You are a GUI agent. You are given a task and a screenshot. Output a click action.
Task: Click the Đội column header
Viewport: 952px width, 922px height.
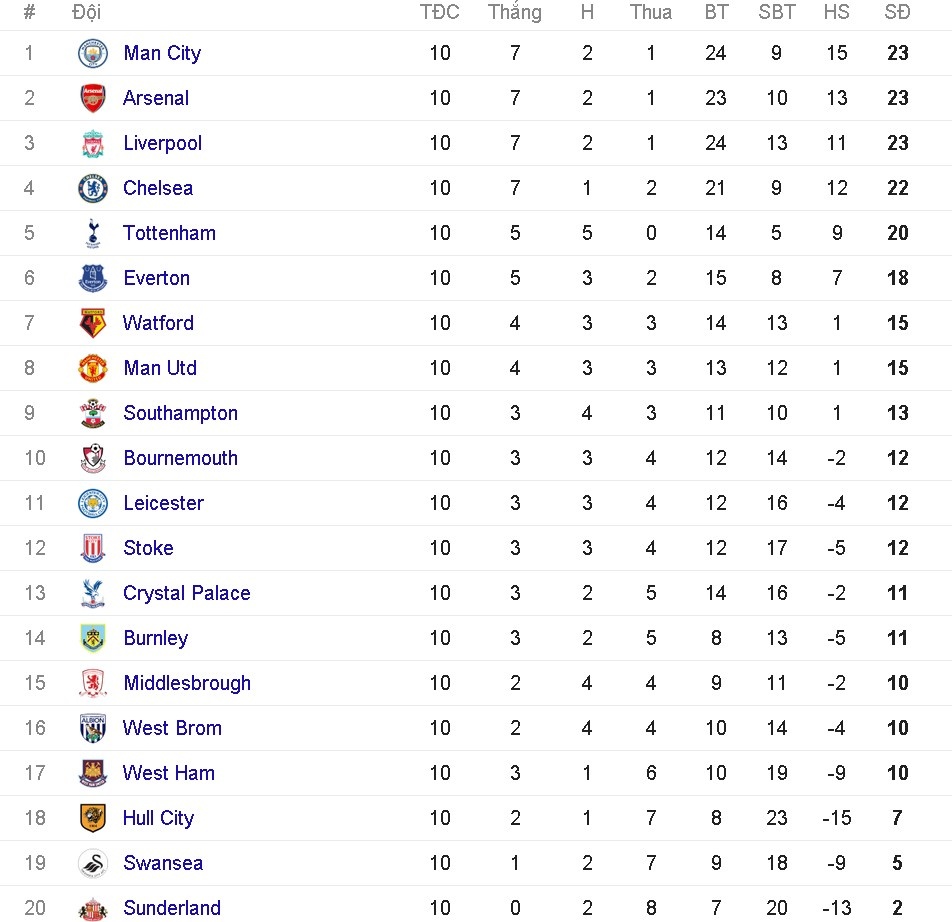coord(86,12)
